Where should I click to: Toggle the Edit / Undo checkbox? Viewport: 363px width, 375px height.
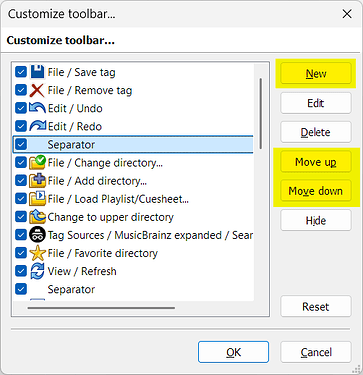[x=21, y=108]
